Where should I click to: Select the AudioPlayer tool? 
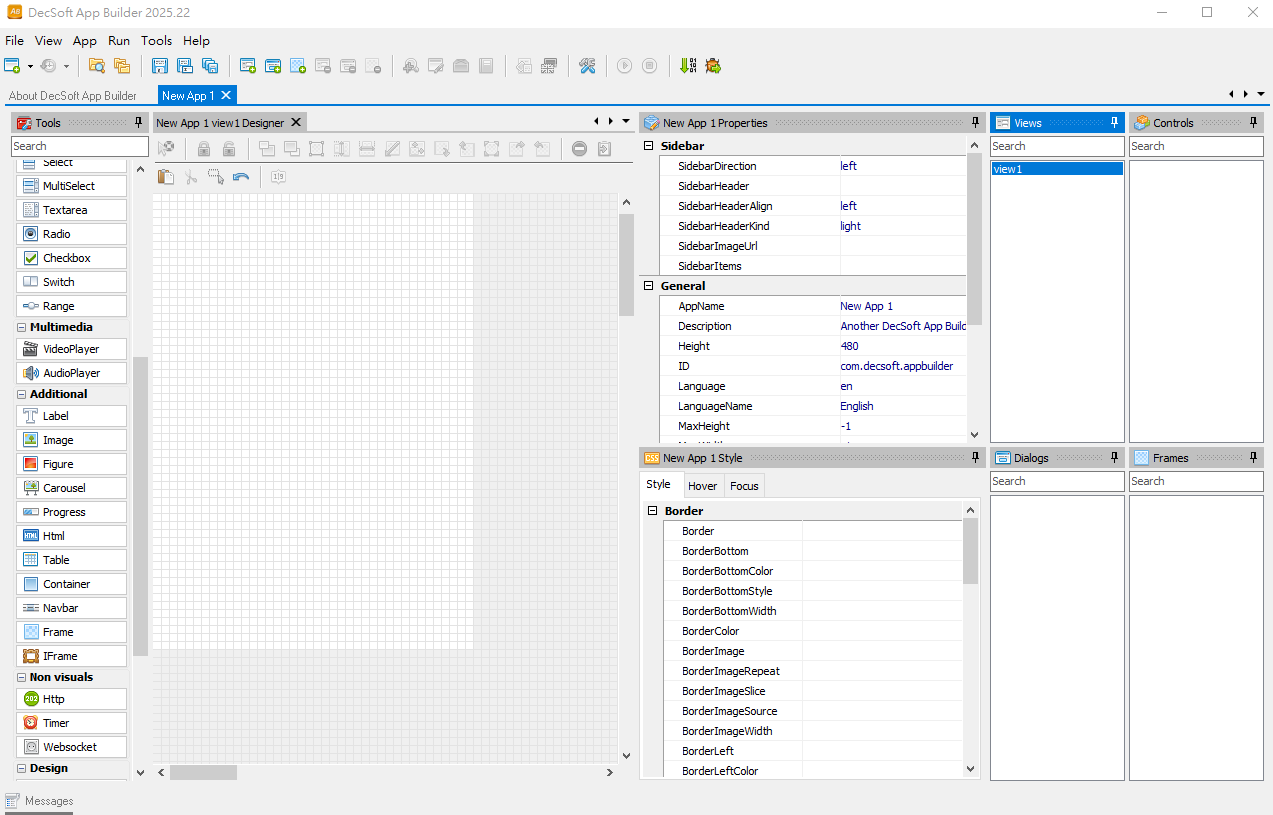tap(72, 373)
